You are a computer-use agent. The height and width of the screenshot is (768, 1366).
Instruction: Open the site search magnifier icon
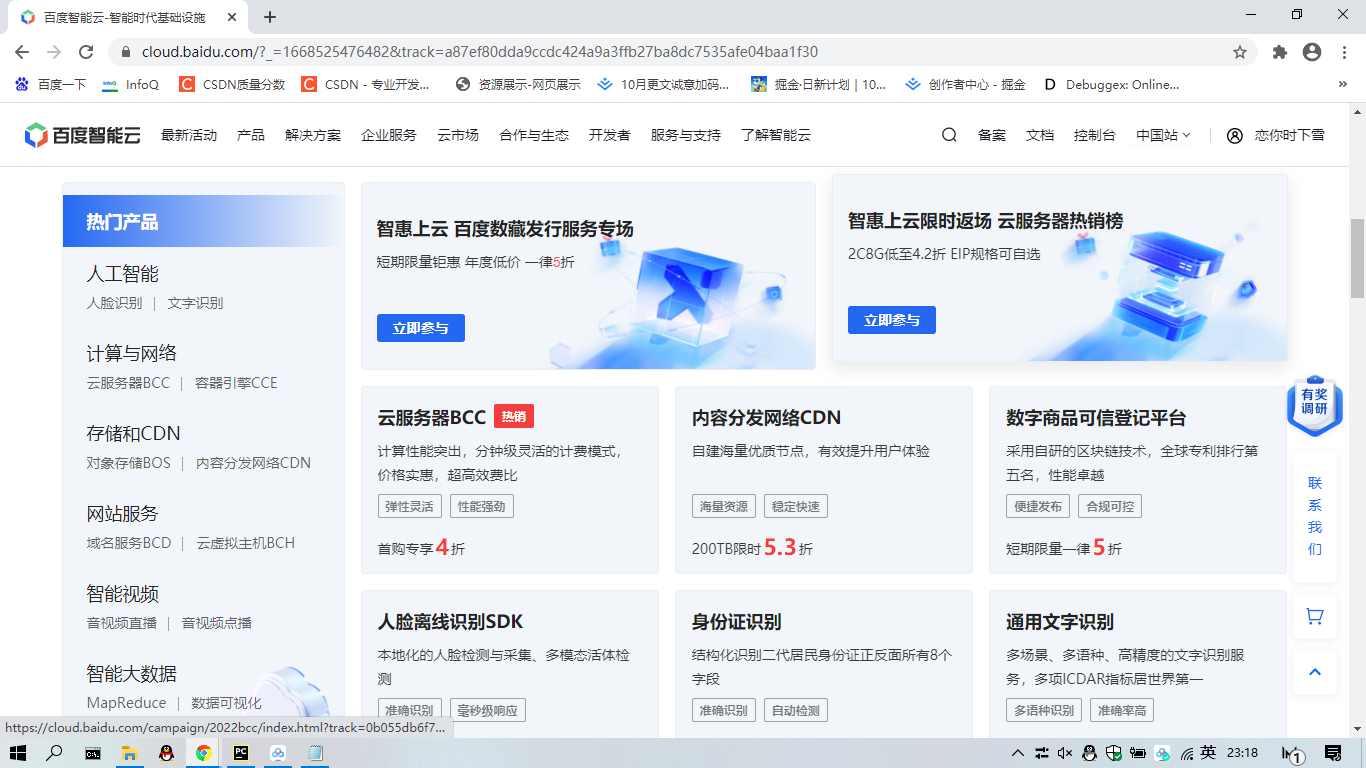point(949,135)
